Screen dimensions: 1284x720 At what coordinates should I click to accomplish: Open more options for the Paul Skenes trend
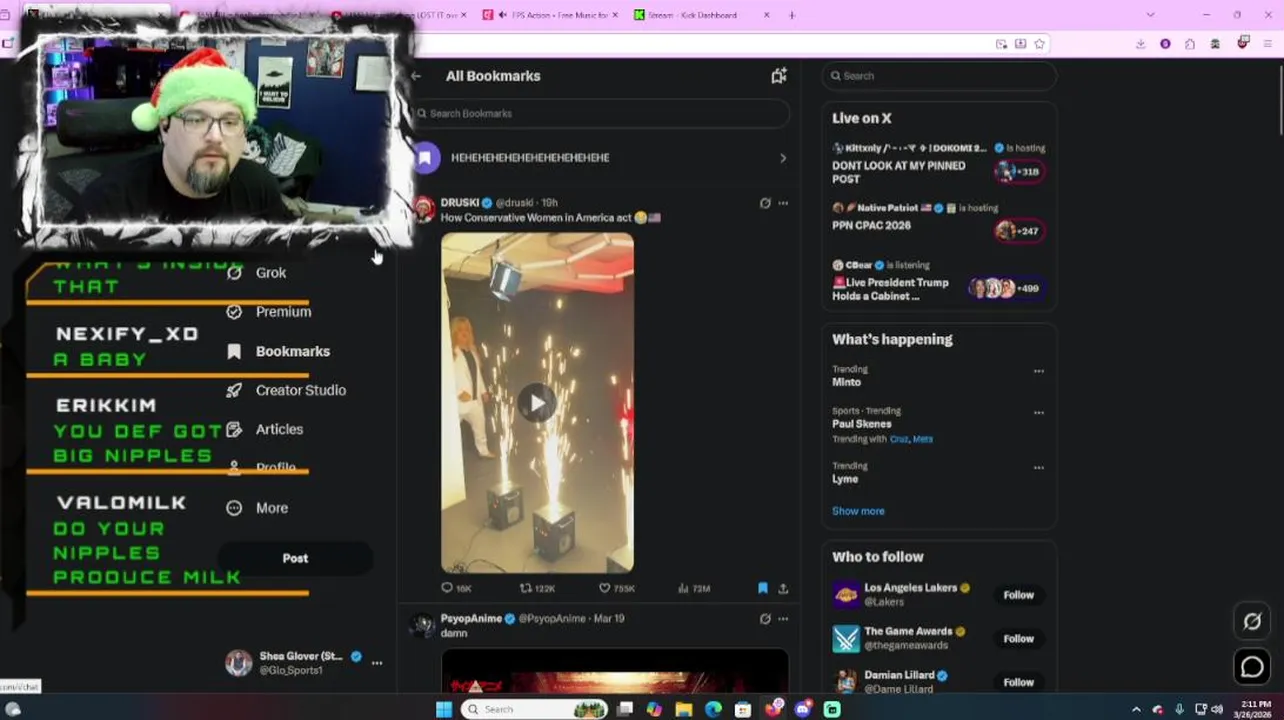pos(1039,412)
